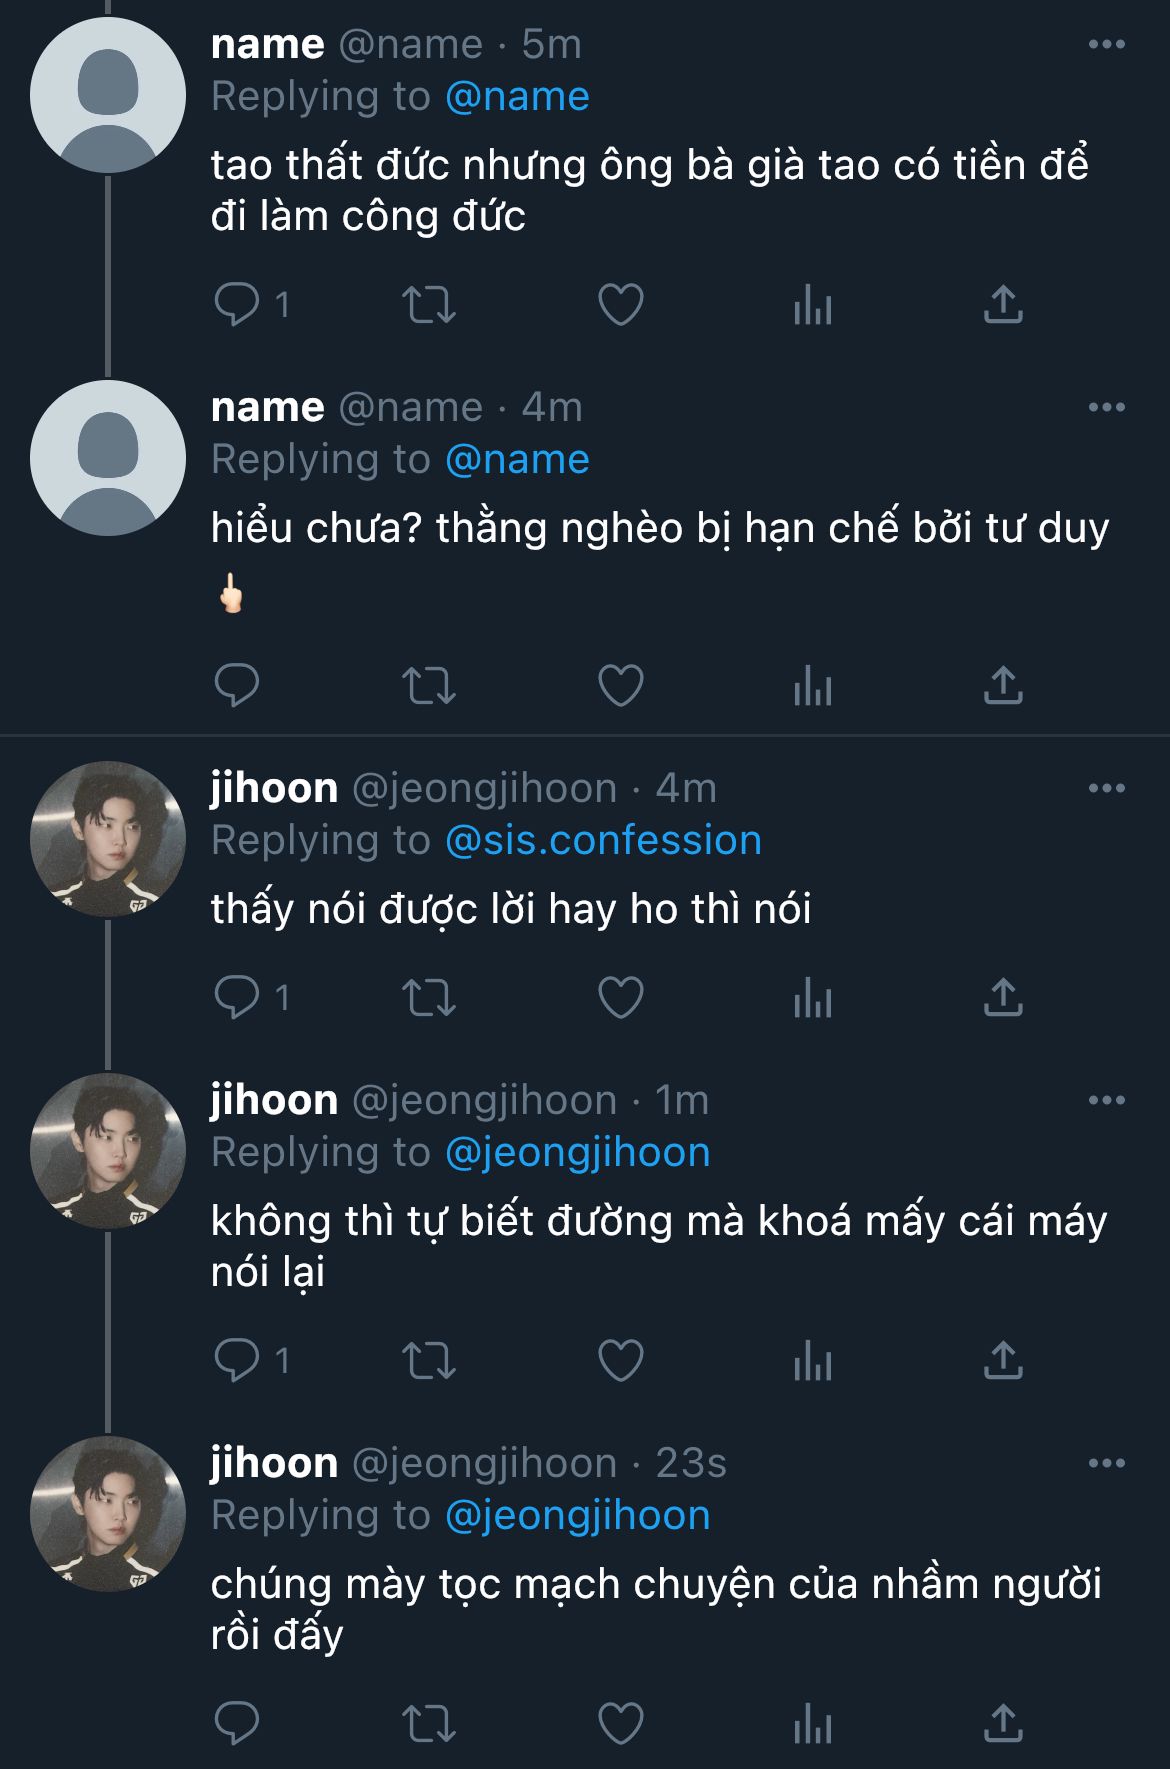This screenshot has height=1769, width=1170.
Task: Retweet the "không thì tự biết" tweet
Action: click(x=428, y=1361)
